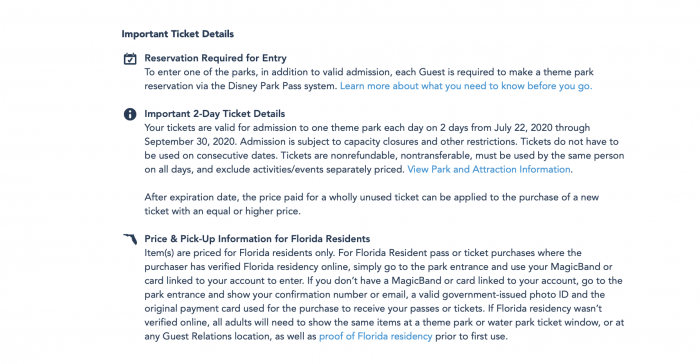Image resolution: width=700 pixels, height=364 pixels.
Task: Open the View Park and Attraction Information link
Action: tap(489, 169)
